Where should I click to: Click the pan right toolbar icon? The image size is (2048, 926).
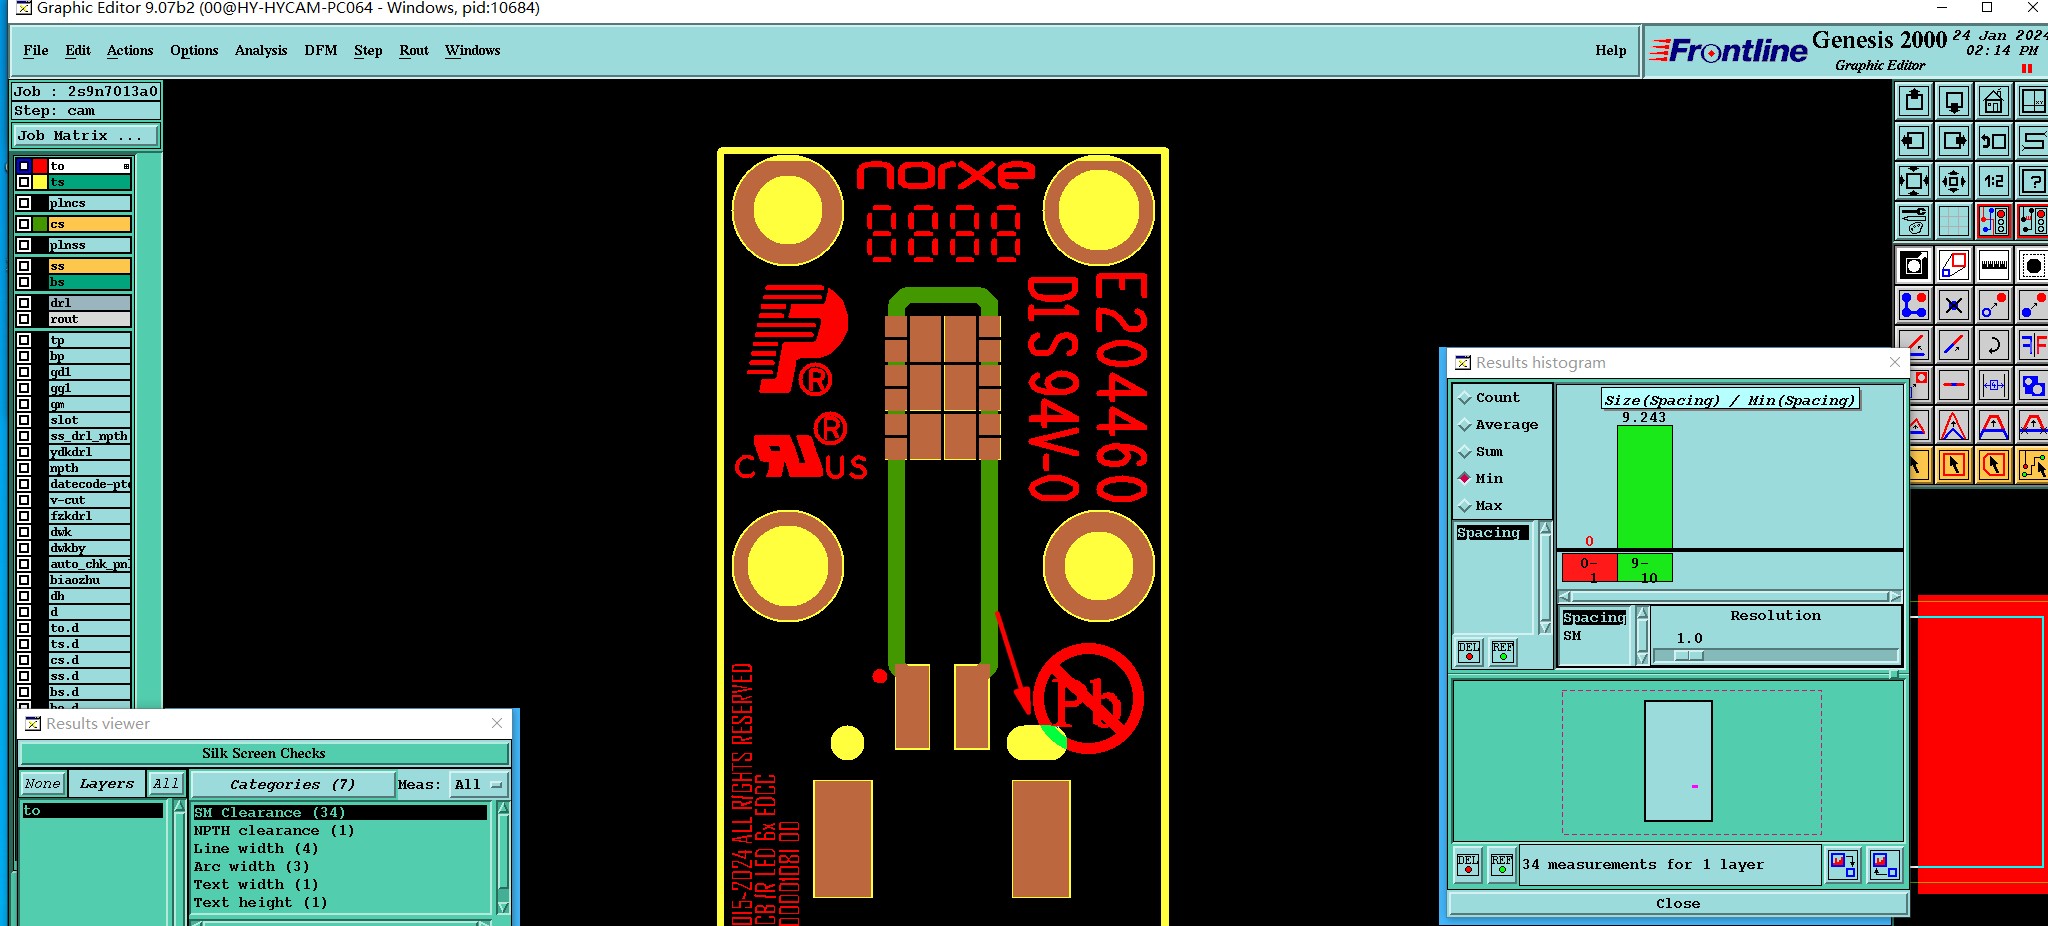pyautogui.click(x=1954, y=141)
